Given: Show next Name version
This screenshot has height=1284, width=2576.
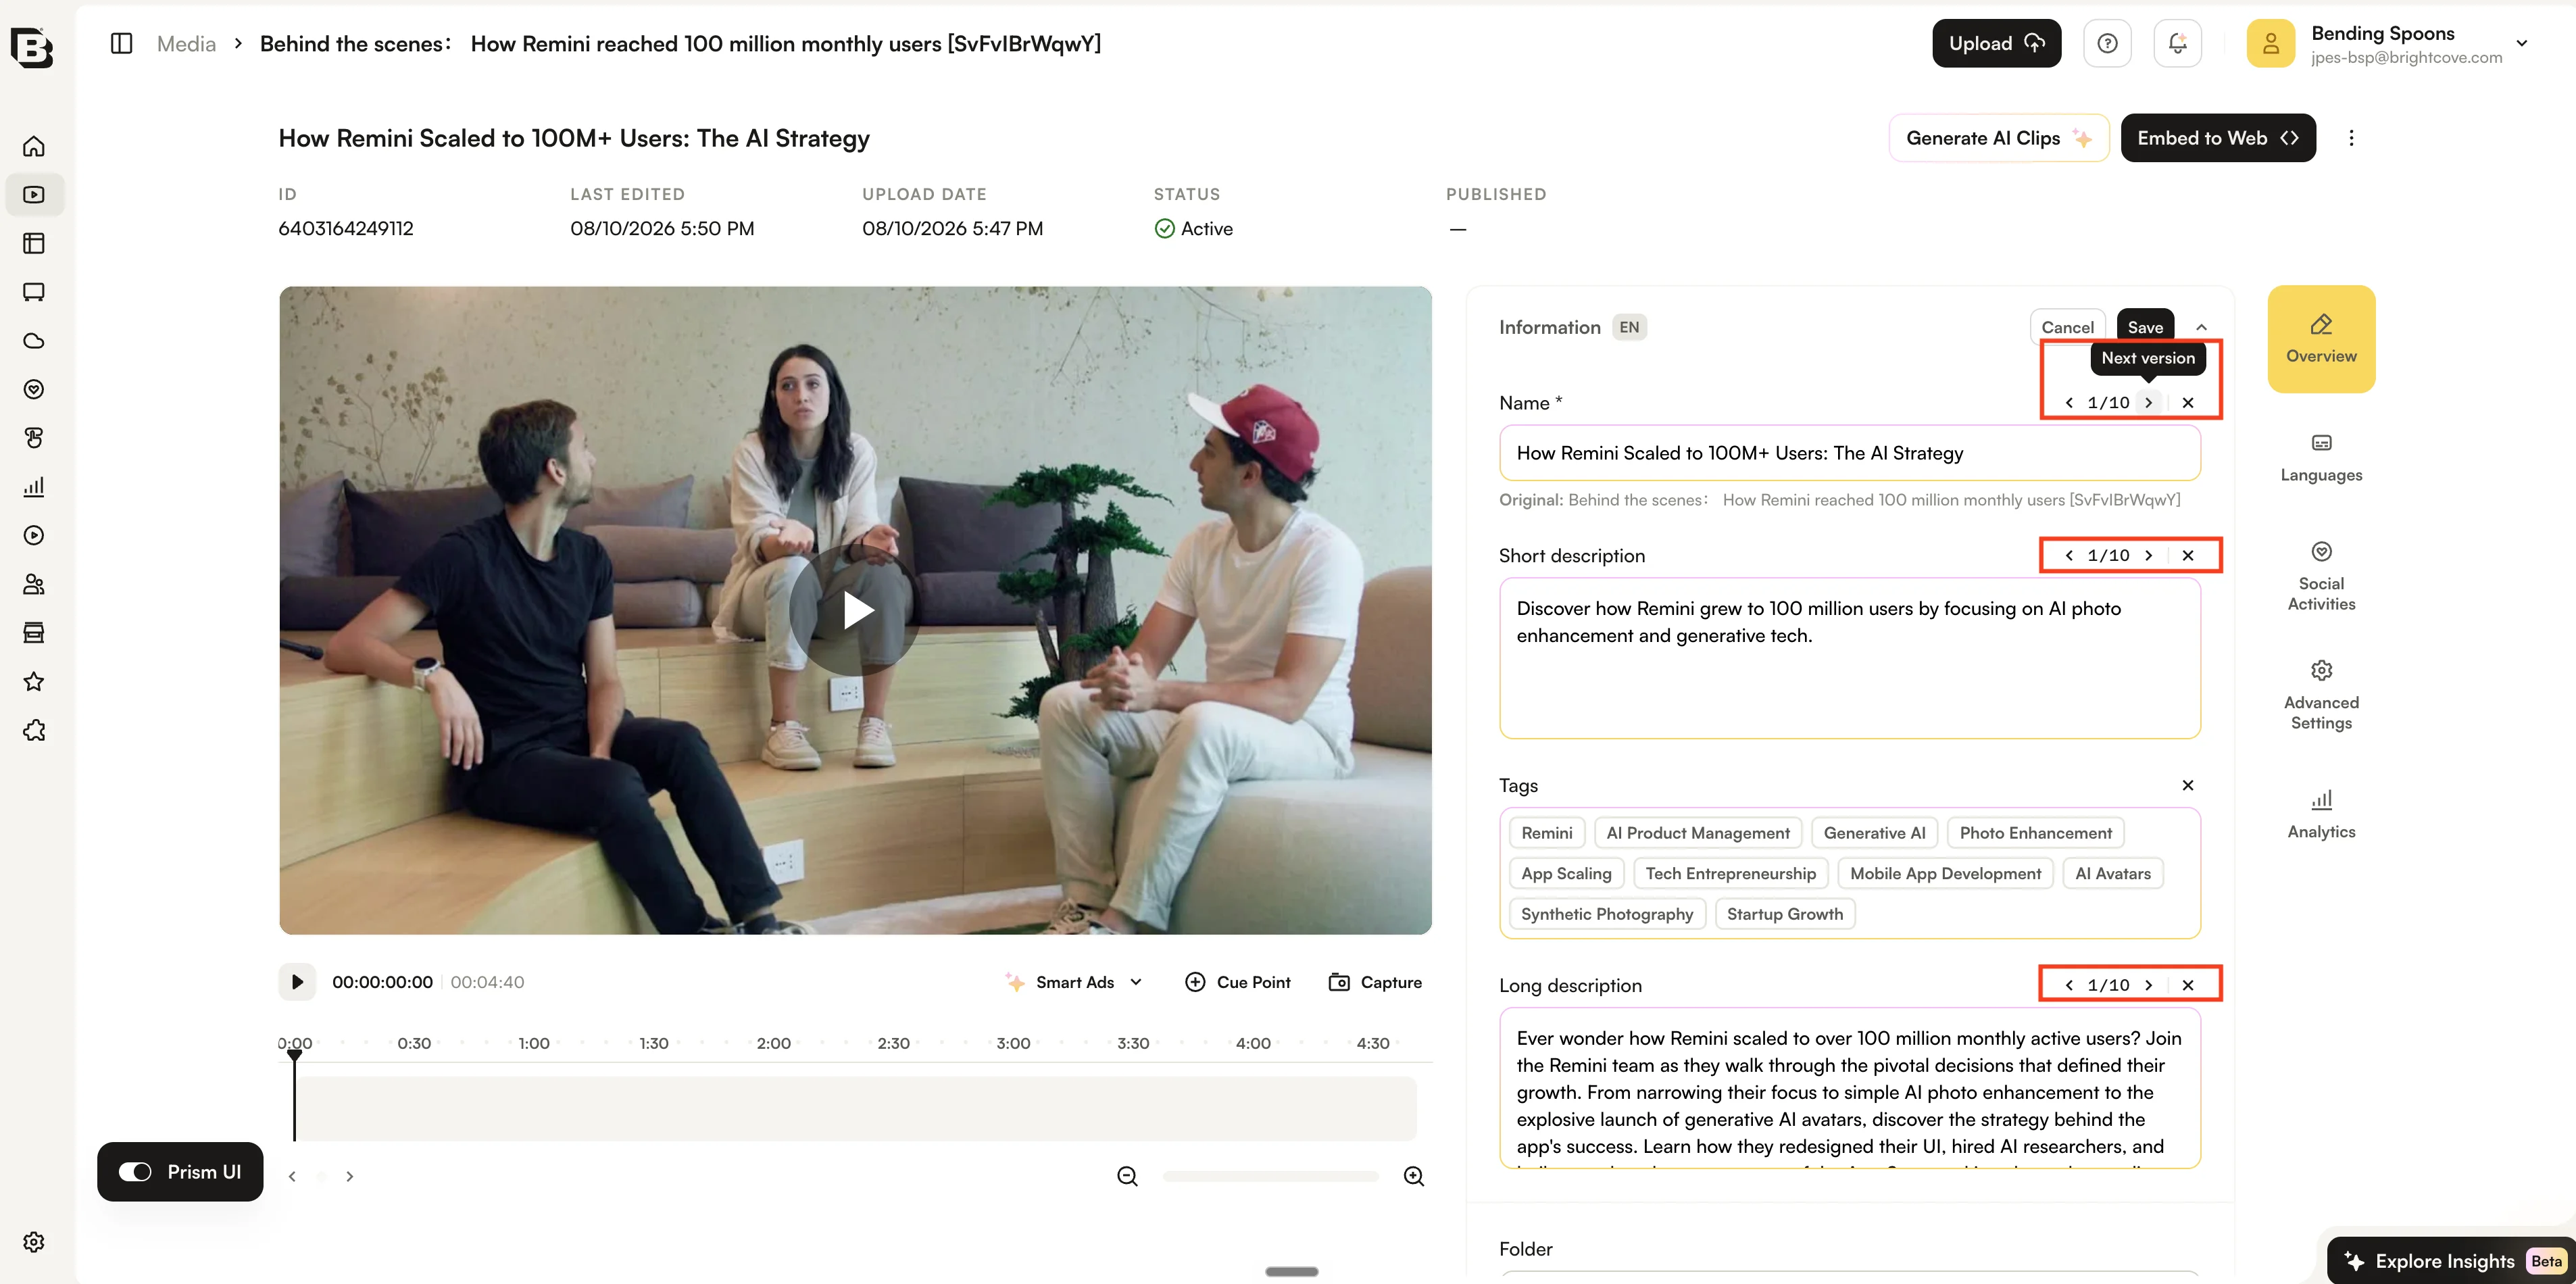Looking at the screenshot, I should pos(2148,403).
